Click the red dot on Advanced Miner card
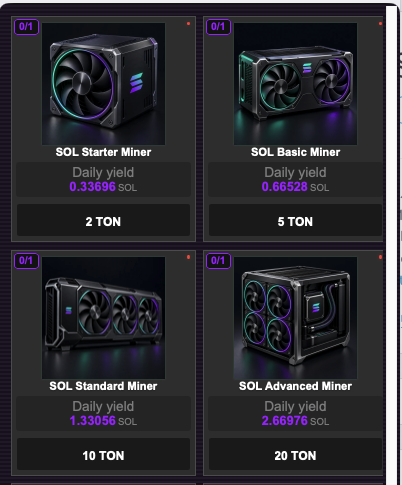This screenshot has height=485, width=402. [x=380, y=257]
